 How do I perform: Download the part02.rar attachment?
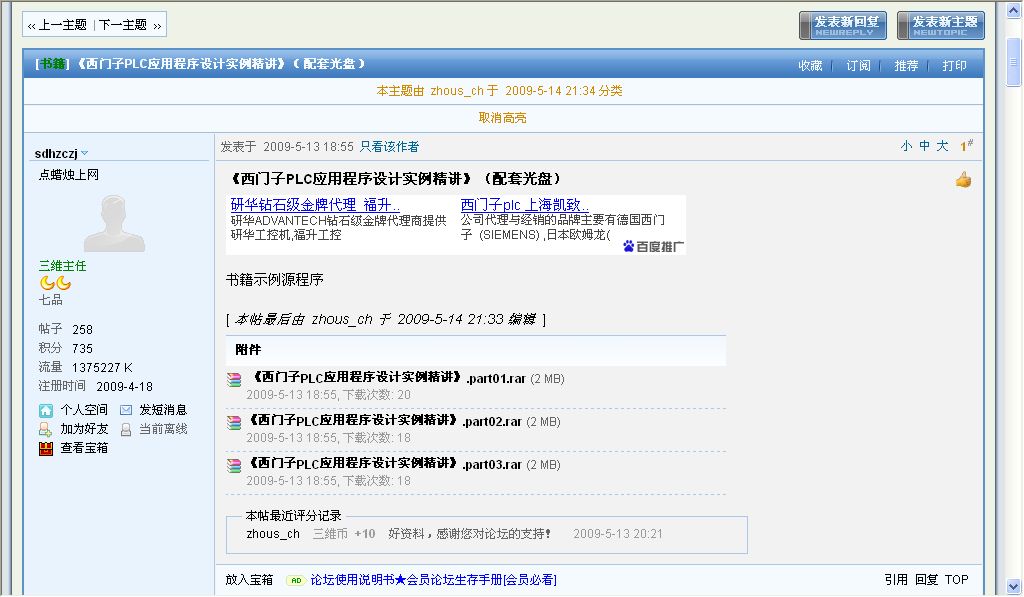point(385,421)
